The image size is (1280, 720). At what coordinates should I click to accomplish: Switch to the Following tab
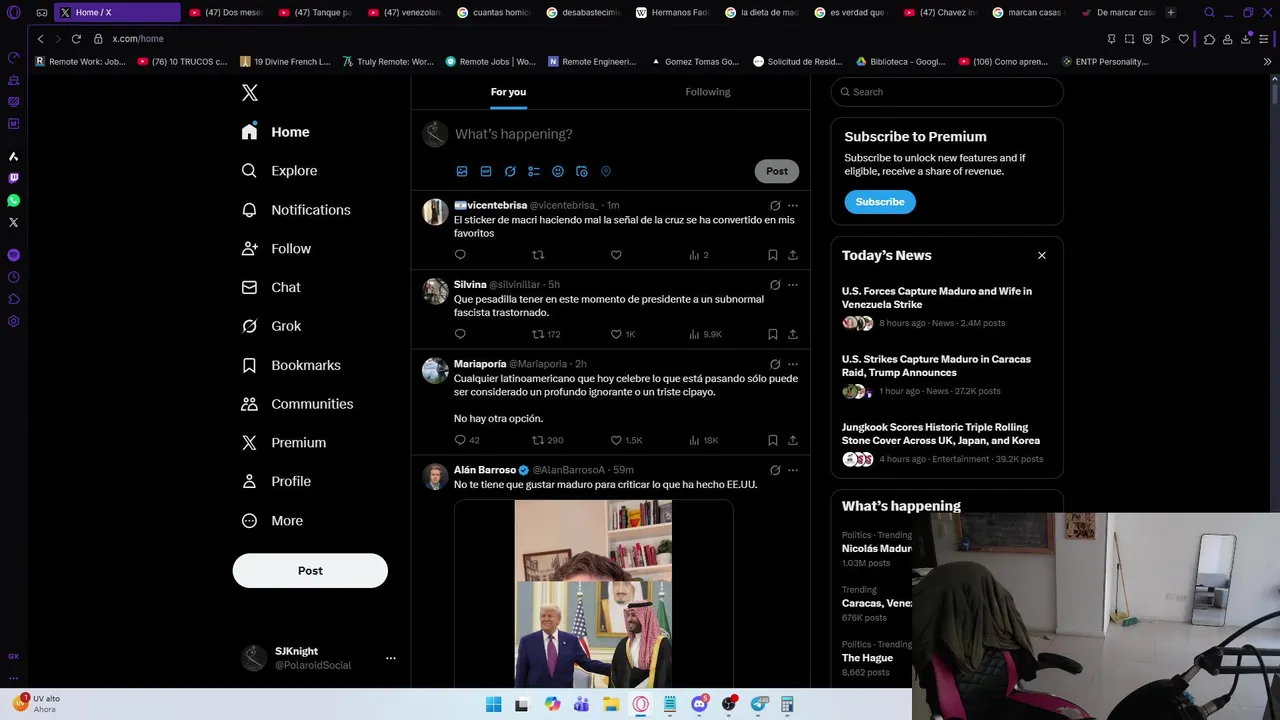tap(708, 92)
